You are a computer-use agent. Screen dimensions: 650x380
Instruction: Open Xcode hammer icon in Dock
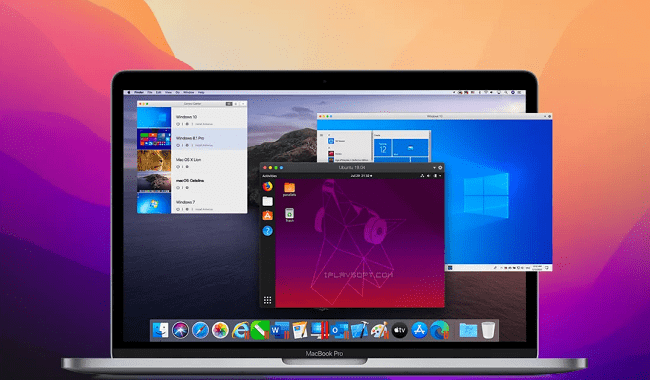pyautogui.click(x=359, y=330)
